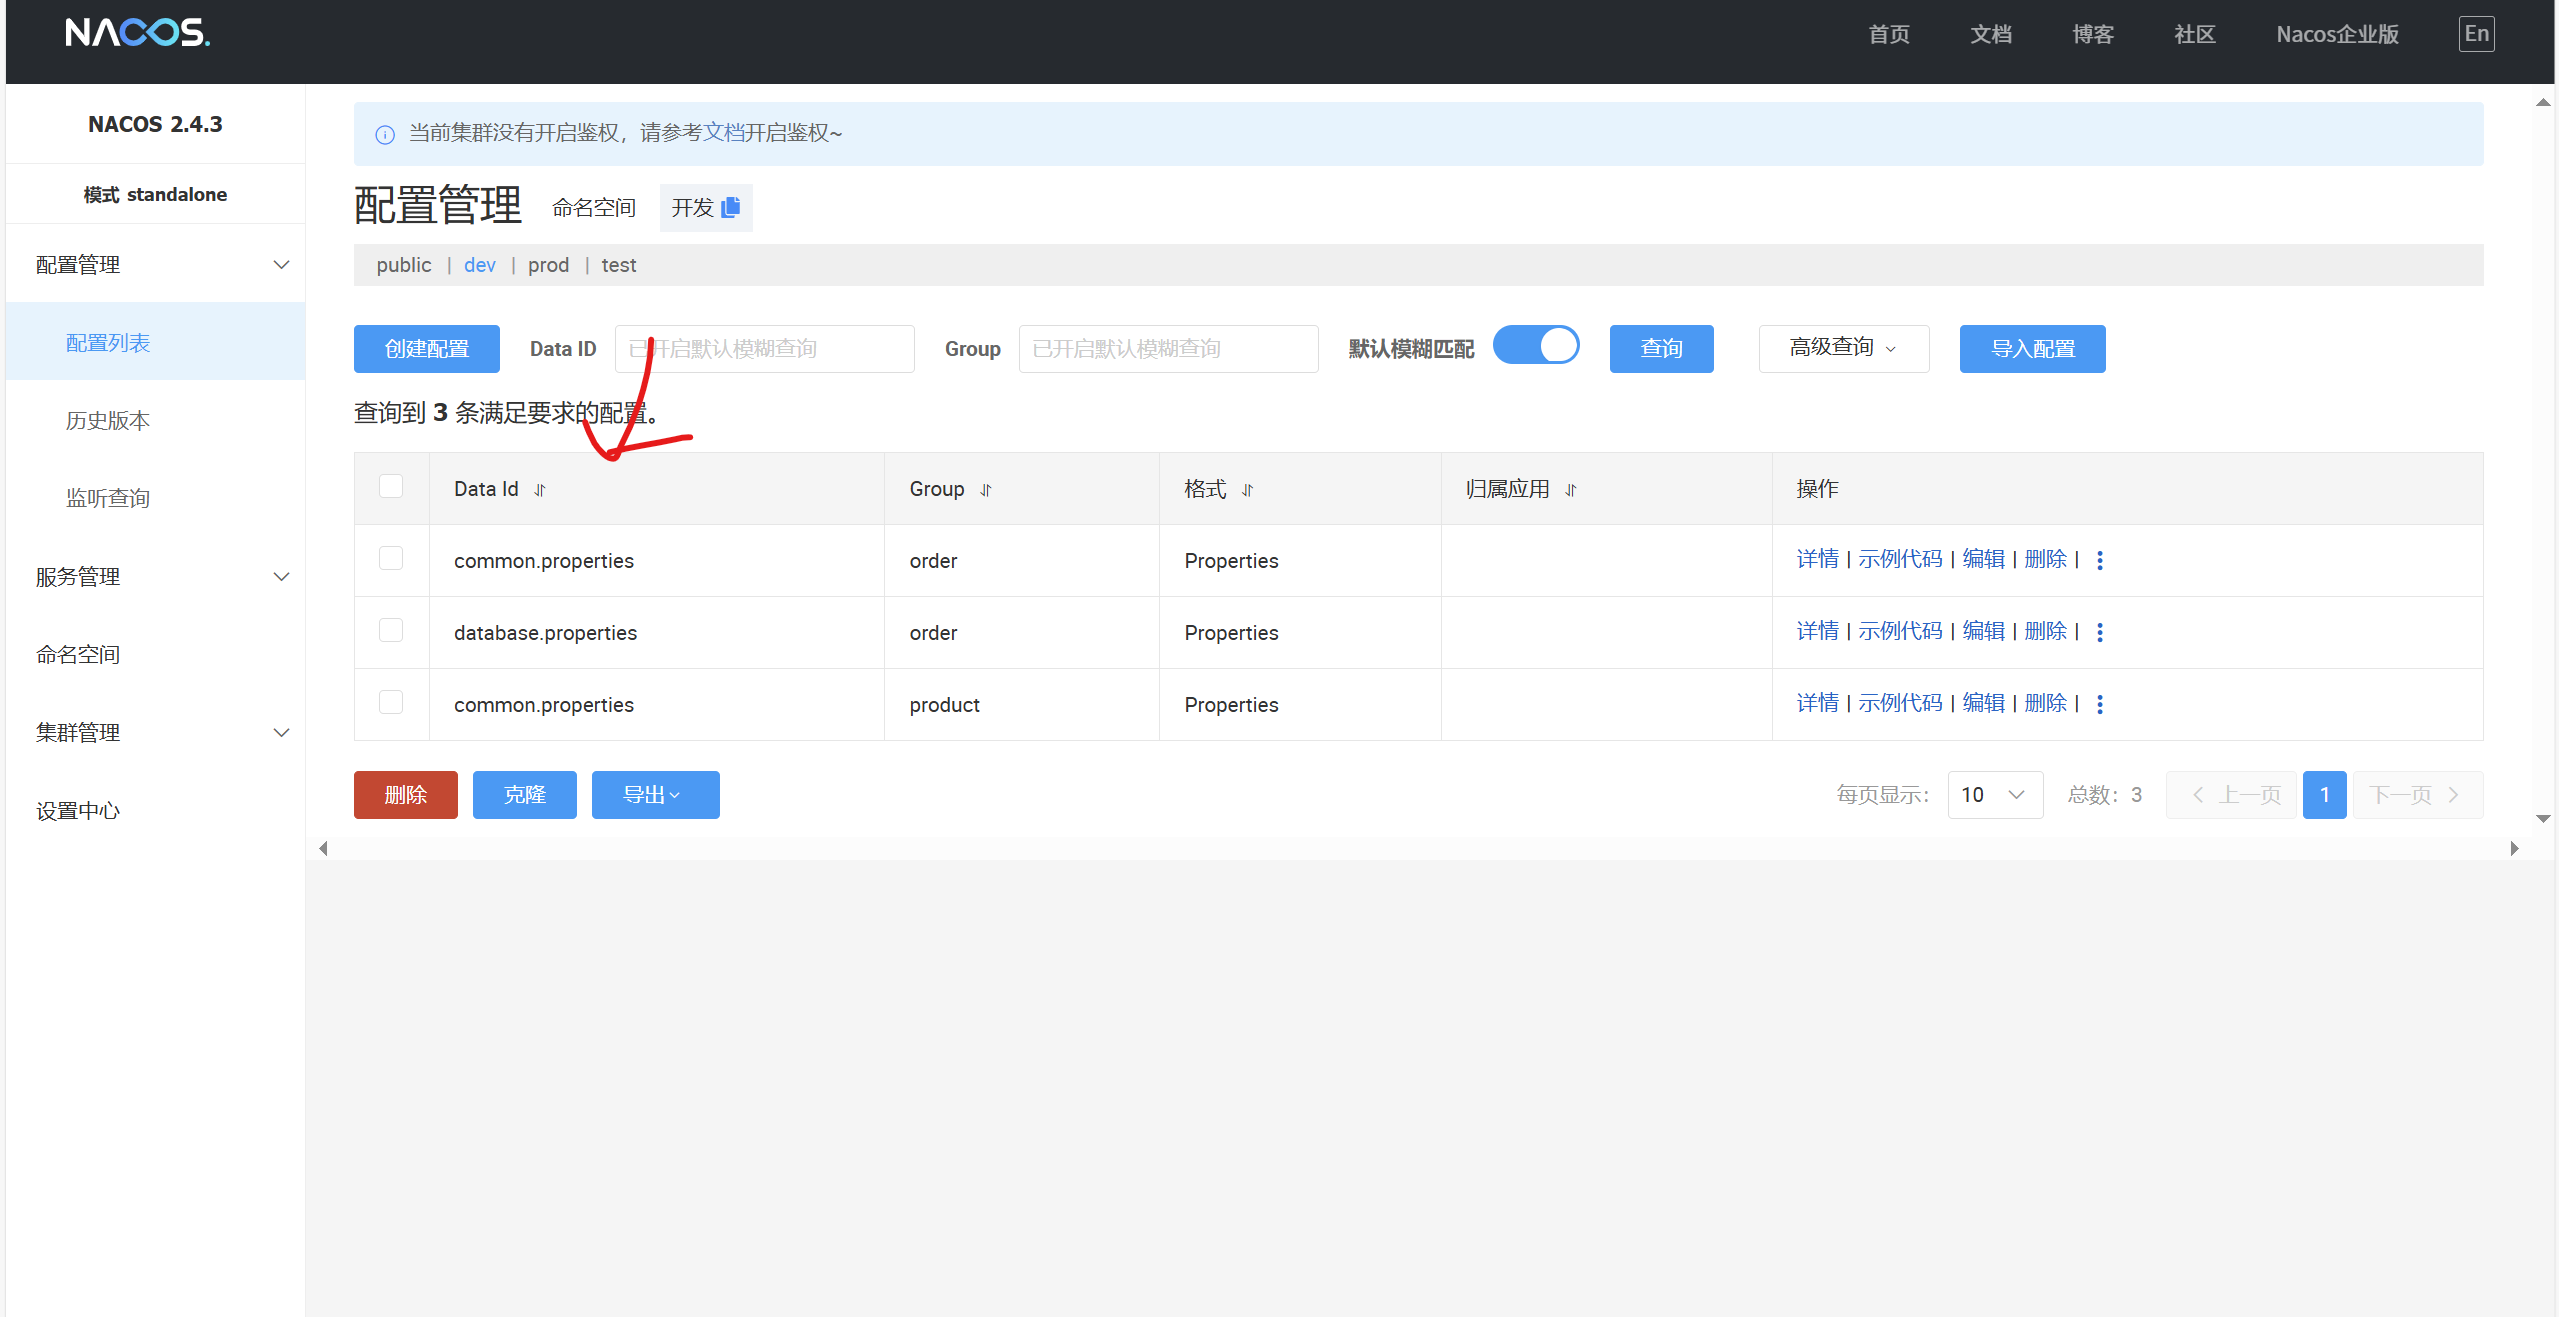2559x1317 pixels.
Task: Sort the table by Data Id
Action: point(540,490)
